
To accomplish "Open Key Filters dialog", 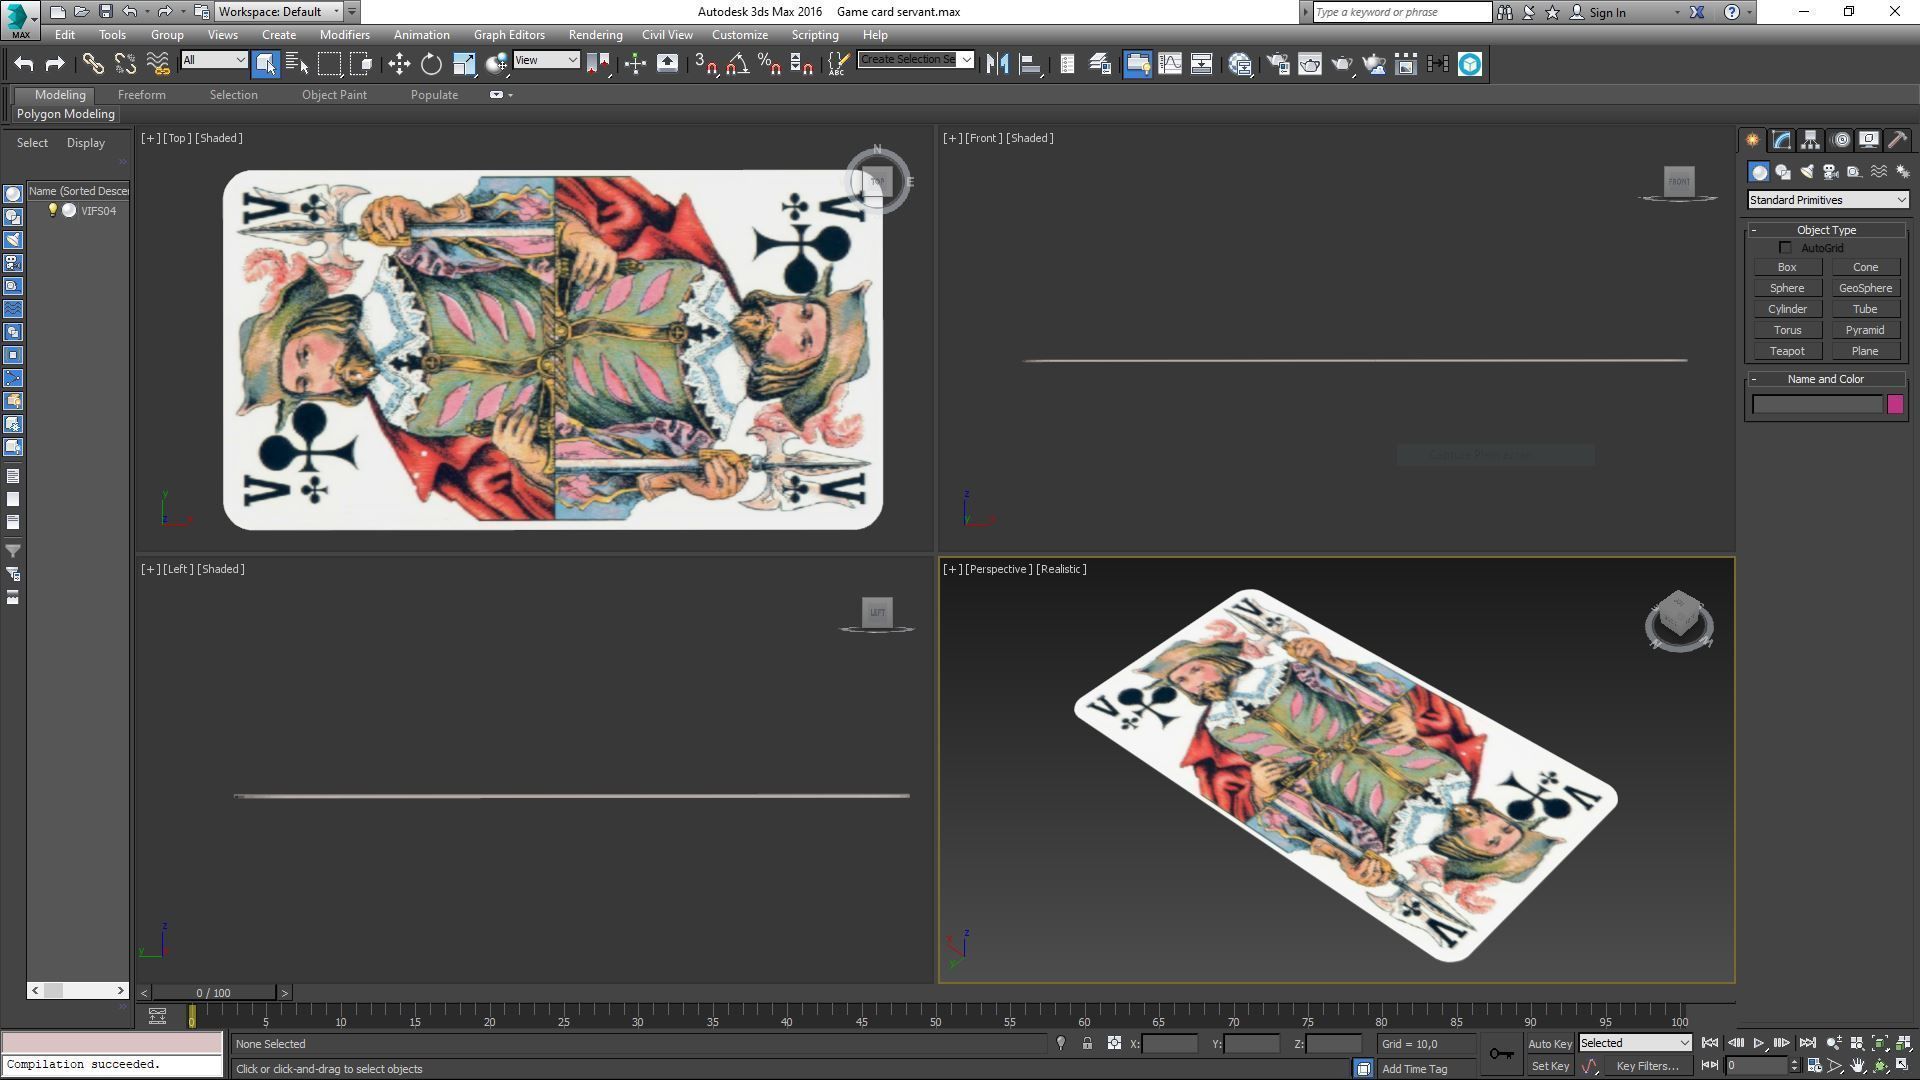I will pyautogui.click(x=1647, y=1066).
